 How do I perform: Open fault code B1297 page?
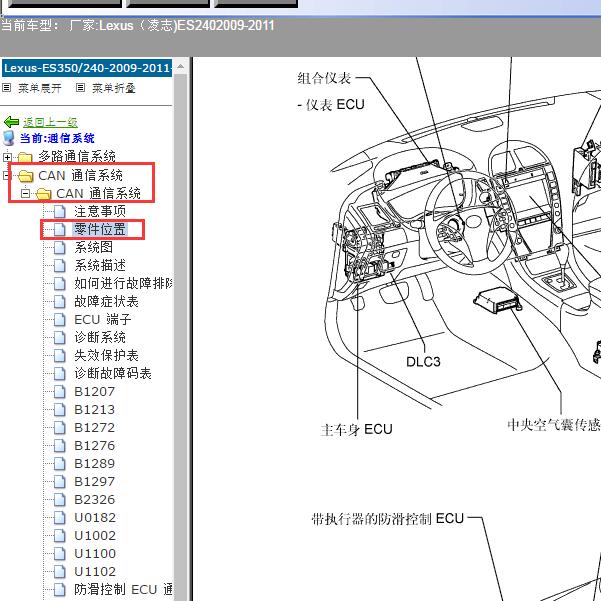coord(94,481)
